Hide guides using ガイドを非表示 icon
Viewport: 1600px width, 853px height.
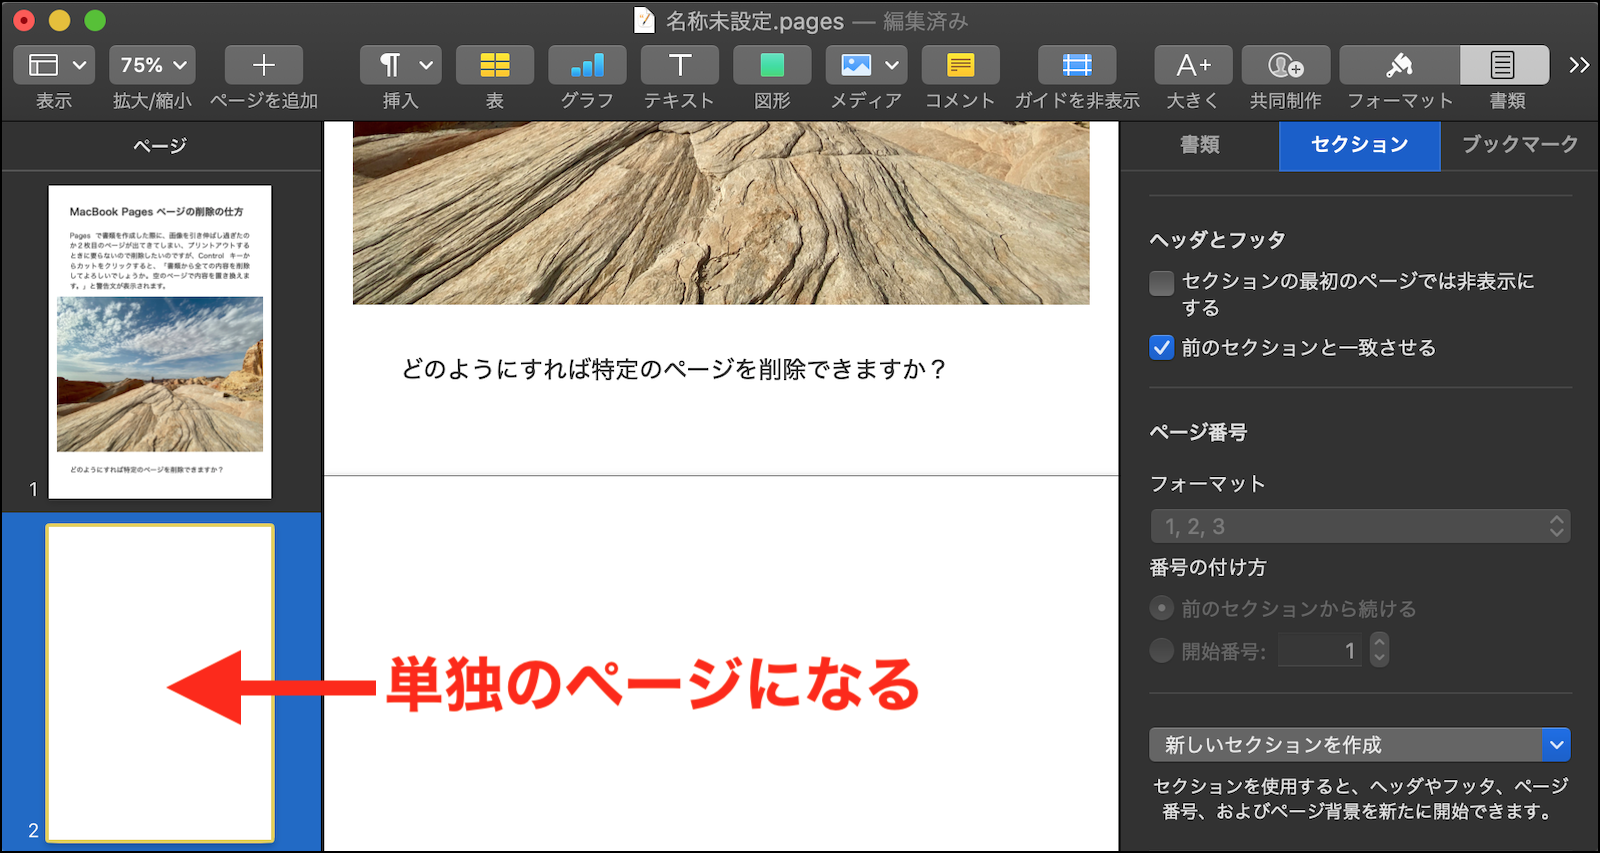pyautogui.click(x=1076, y=66)
